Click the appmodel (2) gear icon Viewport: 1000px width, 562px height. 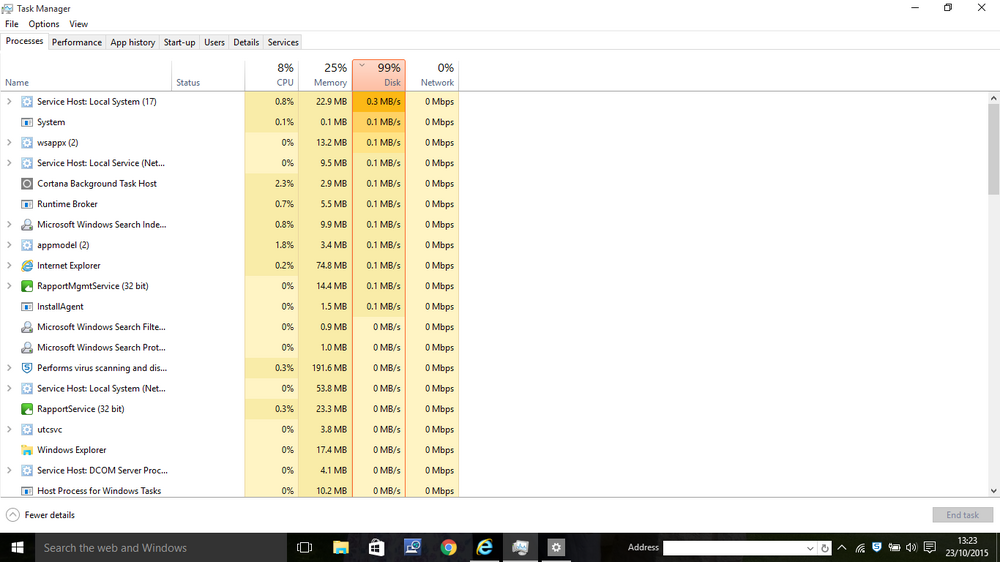click(27, 245)
